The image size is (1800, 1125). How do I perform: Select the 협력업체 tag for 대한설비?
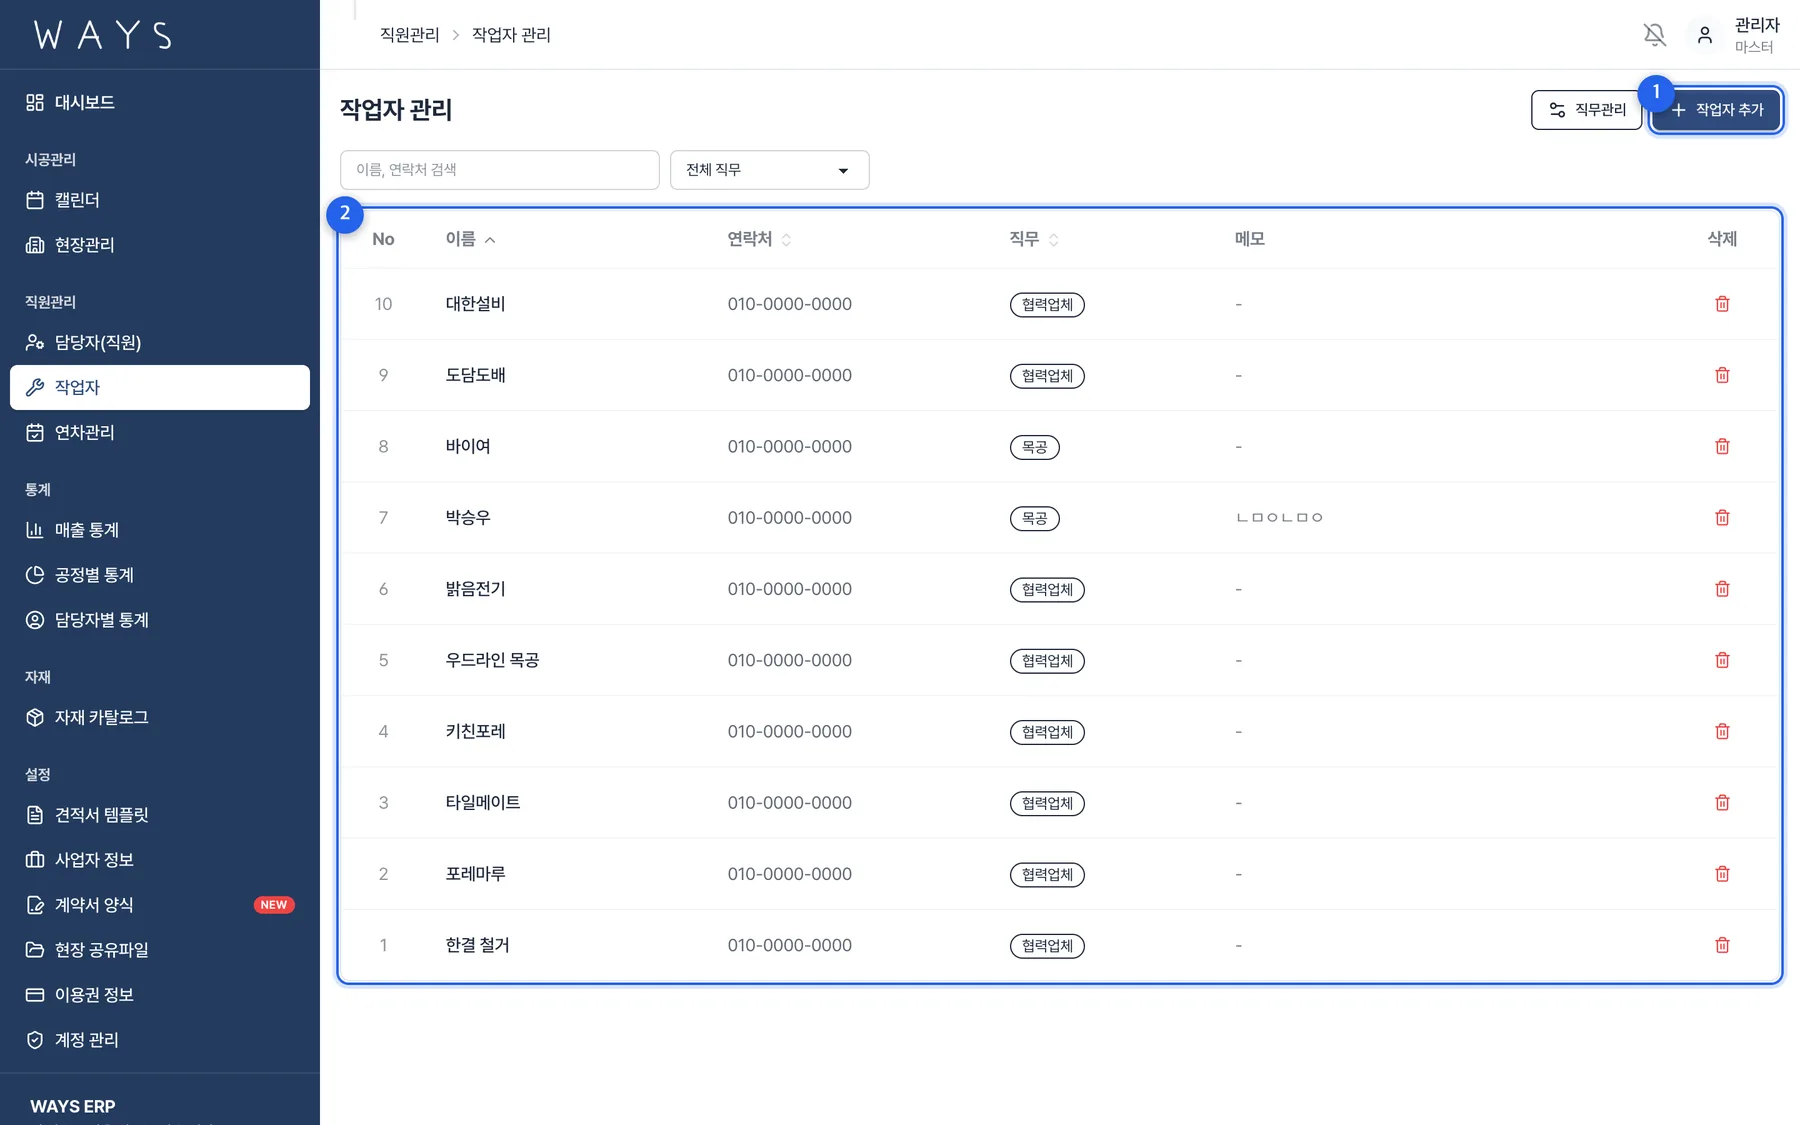pyautogui.click(x=1047, y=304)
